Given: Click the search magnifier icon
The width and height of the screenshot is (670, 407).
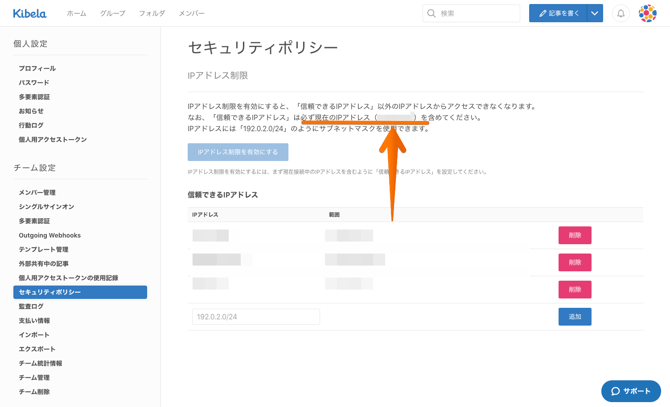Looking at the screenshot, I should point(432,14).
